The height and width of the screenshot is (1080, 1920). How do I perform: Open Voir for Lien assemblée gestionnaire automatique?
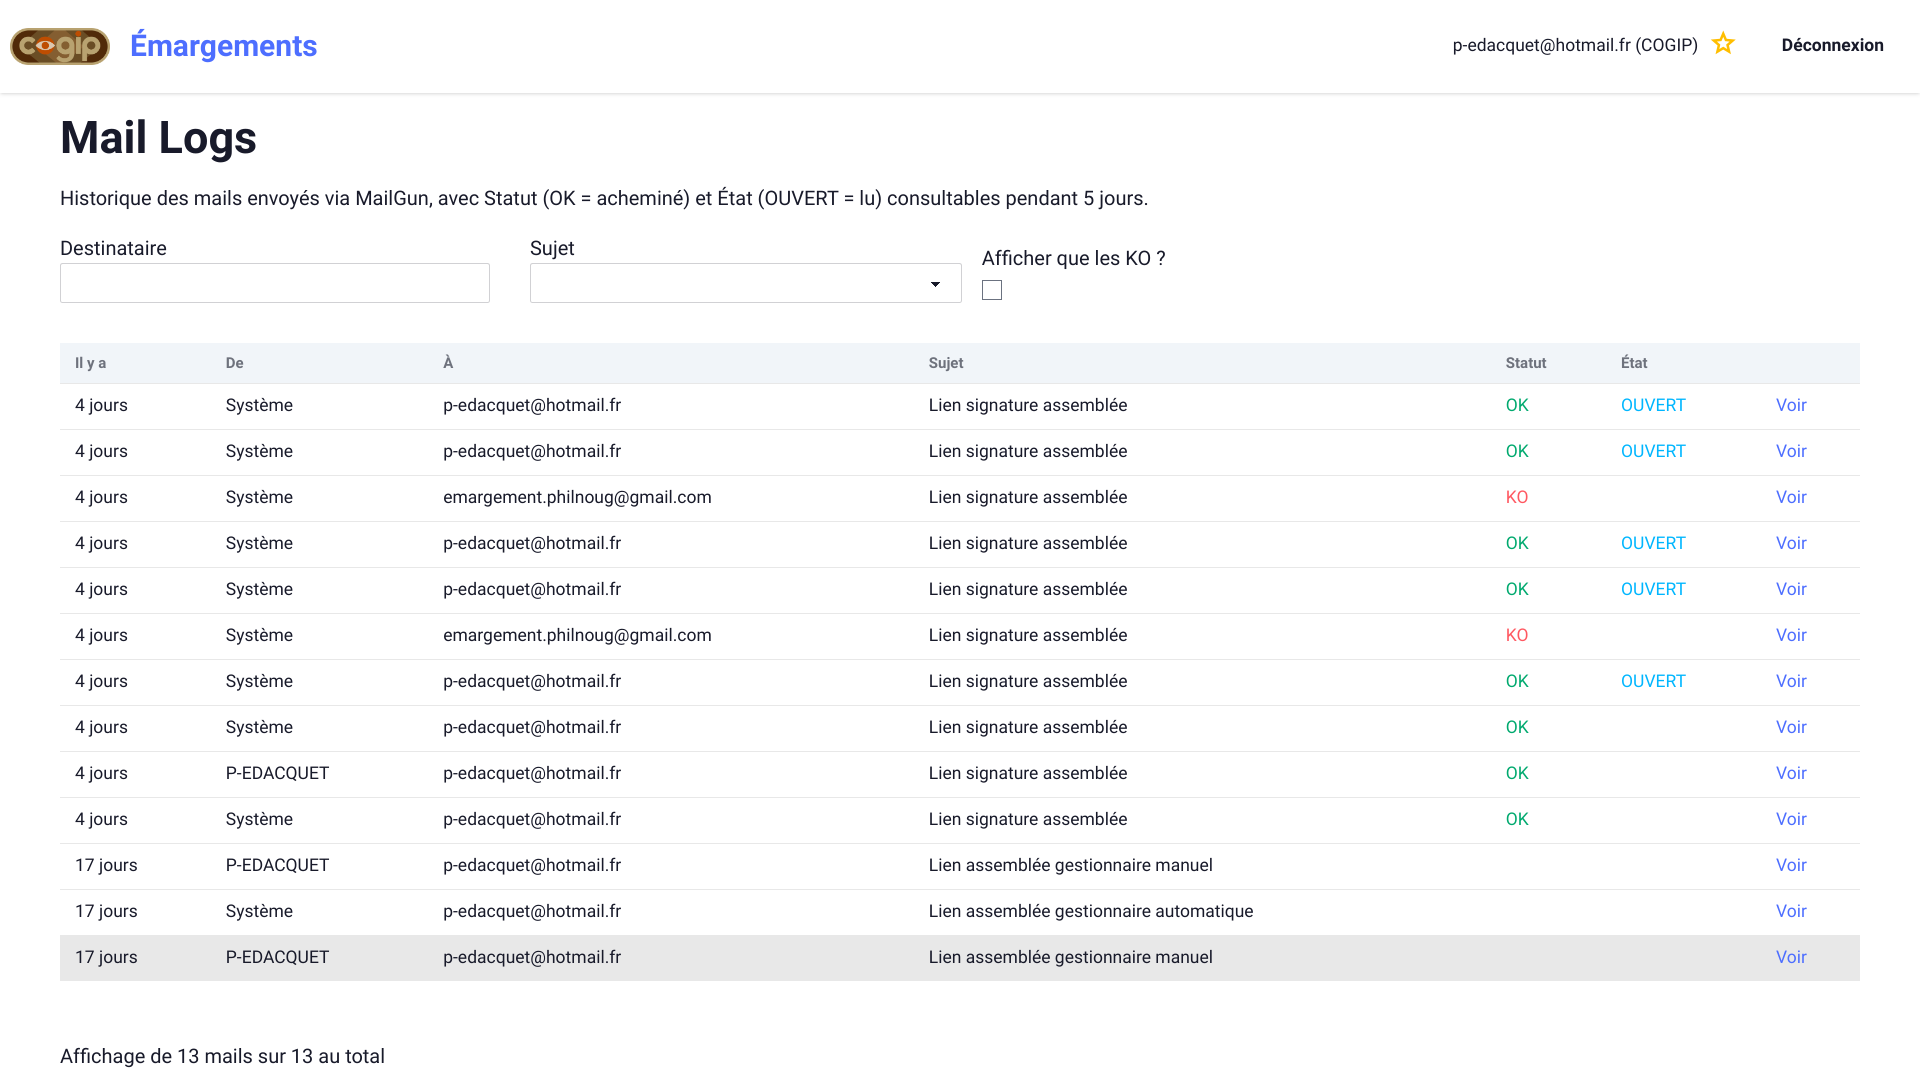(1790, 911)
